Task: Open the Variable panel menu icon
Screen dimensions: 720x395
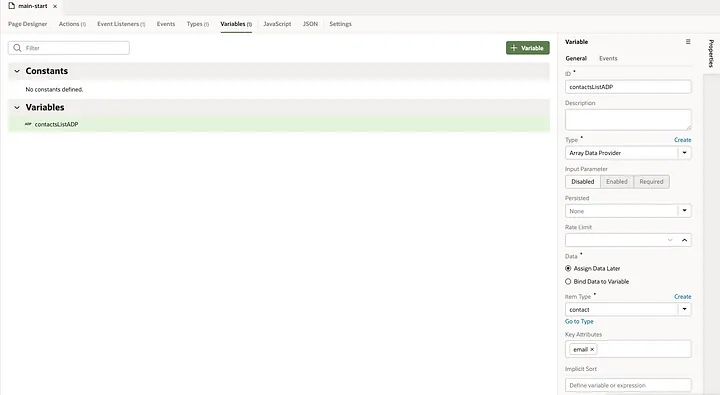Action: coord(688,41)
